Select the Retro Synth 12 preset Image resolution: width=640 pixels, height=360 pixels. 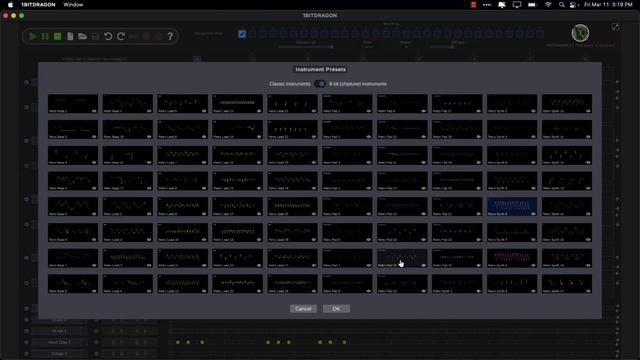tap(567, 155)
